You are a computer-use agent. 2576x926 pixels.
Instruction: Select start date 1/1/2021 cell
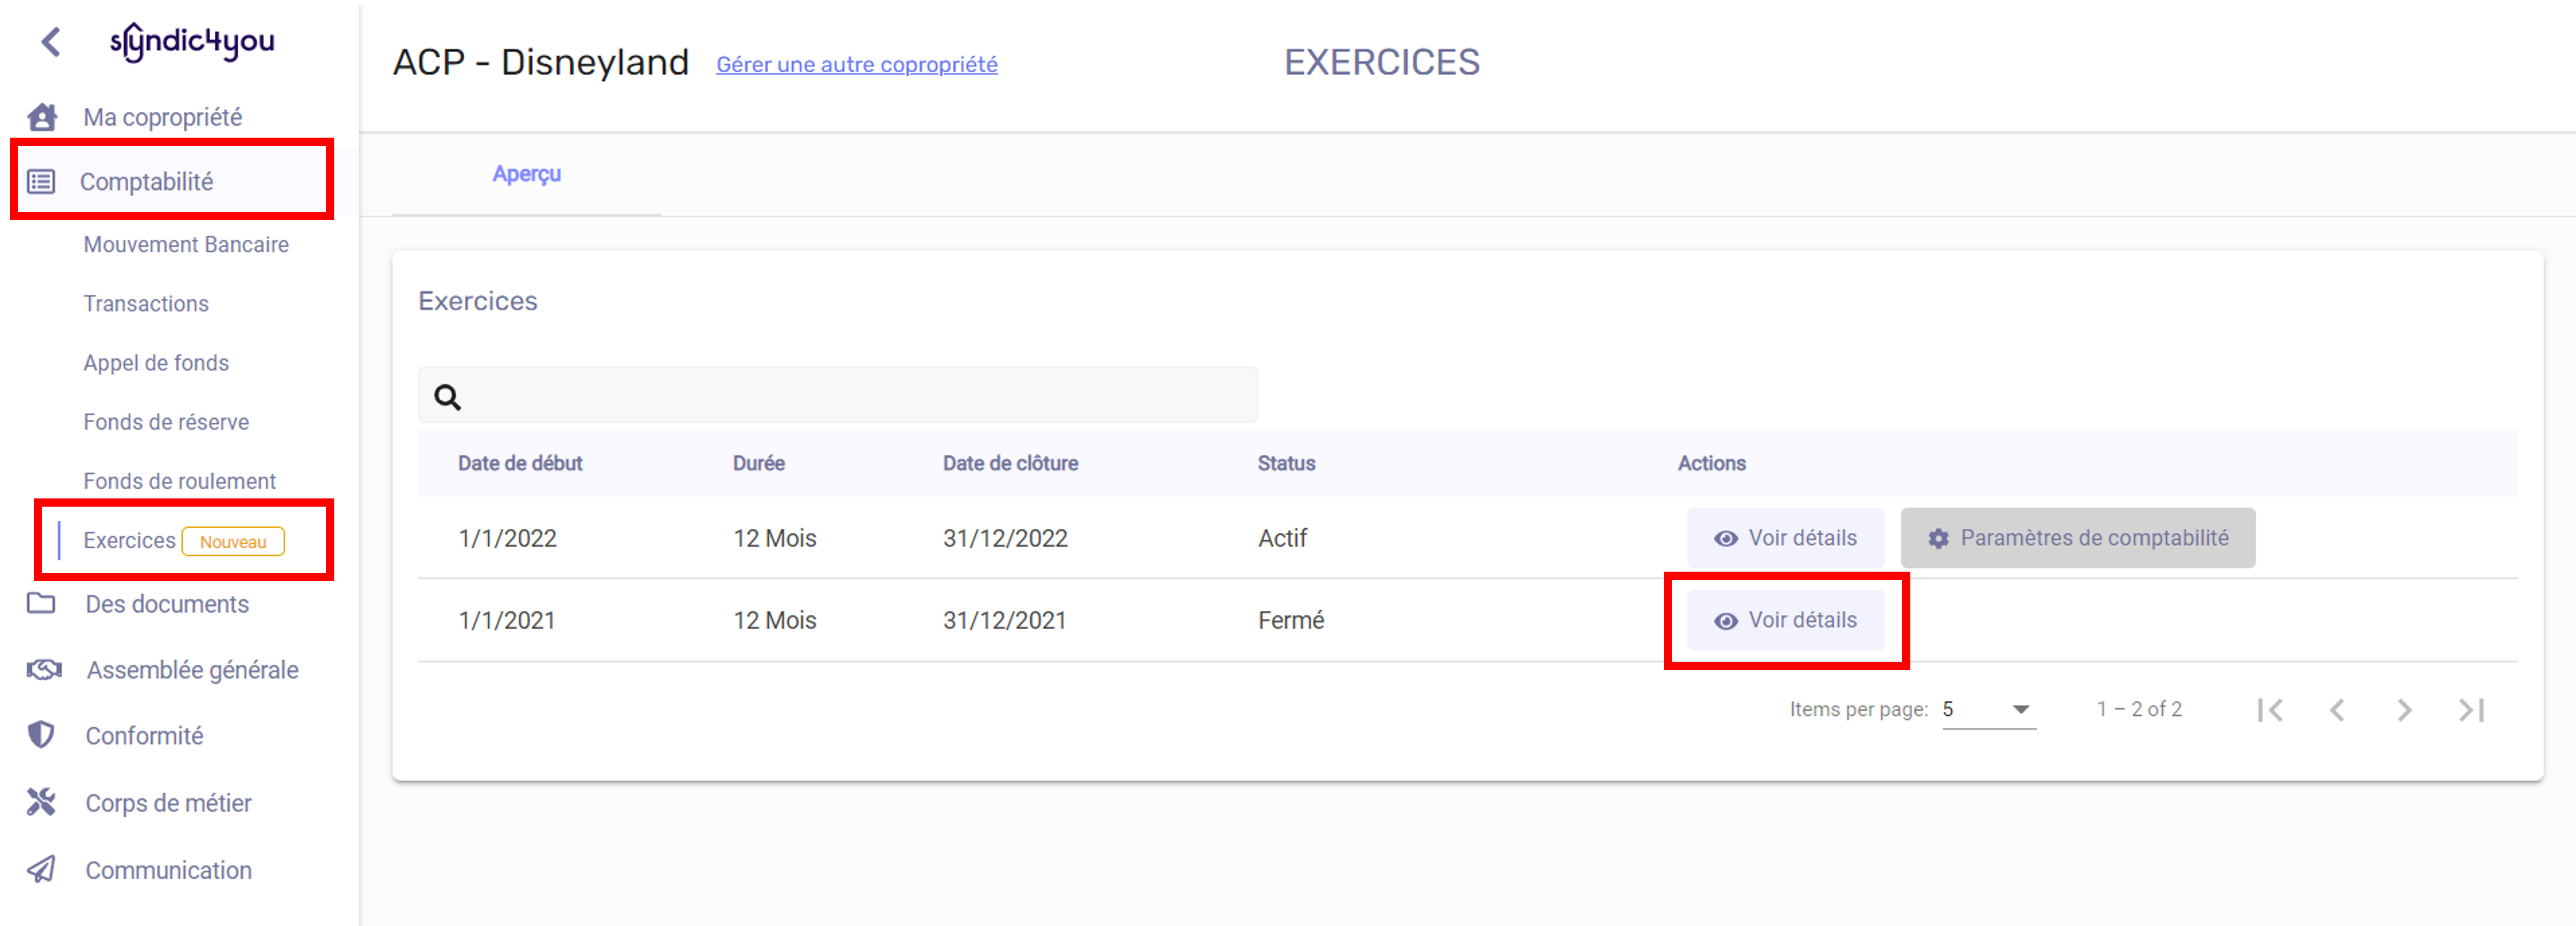(507, 620)
